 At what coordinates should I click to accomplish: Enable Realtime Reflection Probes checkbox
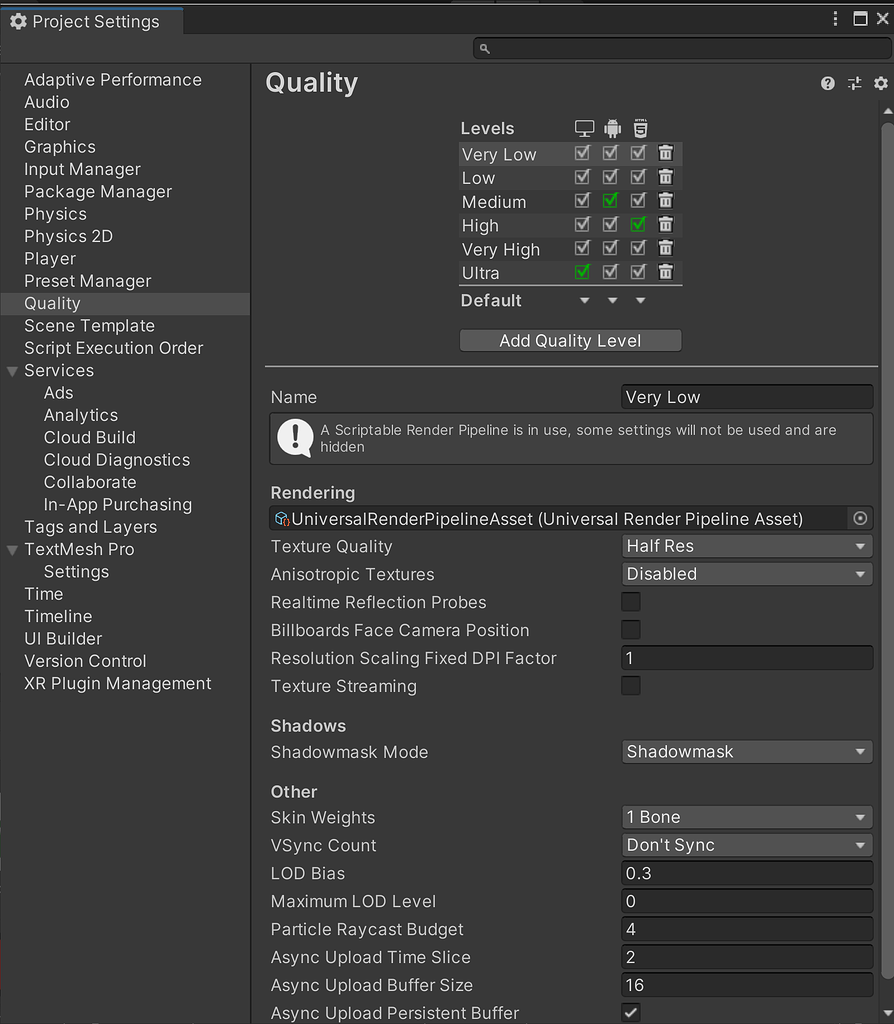631,602
